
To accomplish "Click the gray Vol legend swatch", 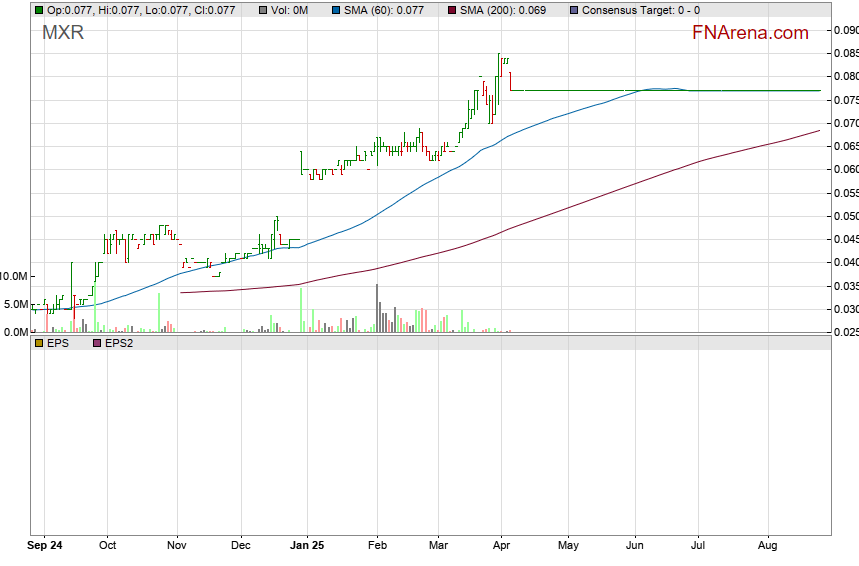I will point(262,10).
